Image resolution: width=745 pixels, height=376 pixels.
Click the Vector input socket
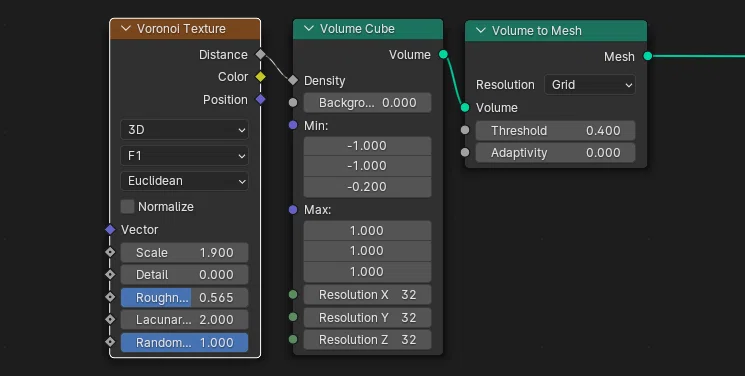[110, 230]
